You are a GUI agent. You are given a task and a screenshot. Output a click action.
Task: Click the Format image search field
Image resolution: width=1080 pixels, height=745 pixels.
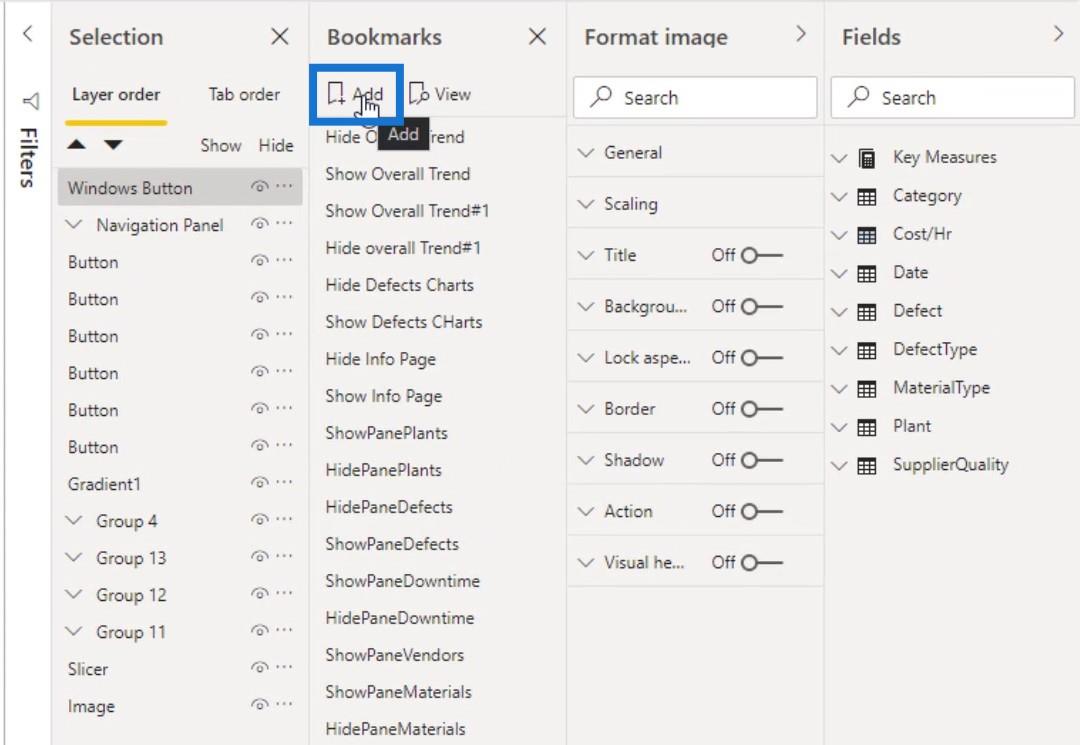coord(695,97)
